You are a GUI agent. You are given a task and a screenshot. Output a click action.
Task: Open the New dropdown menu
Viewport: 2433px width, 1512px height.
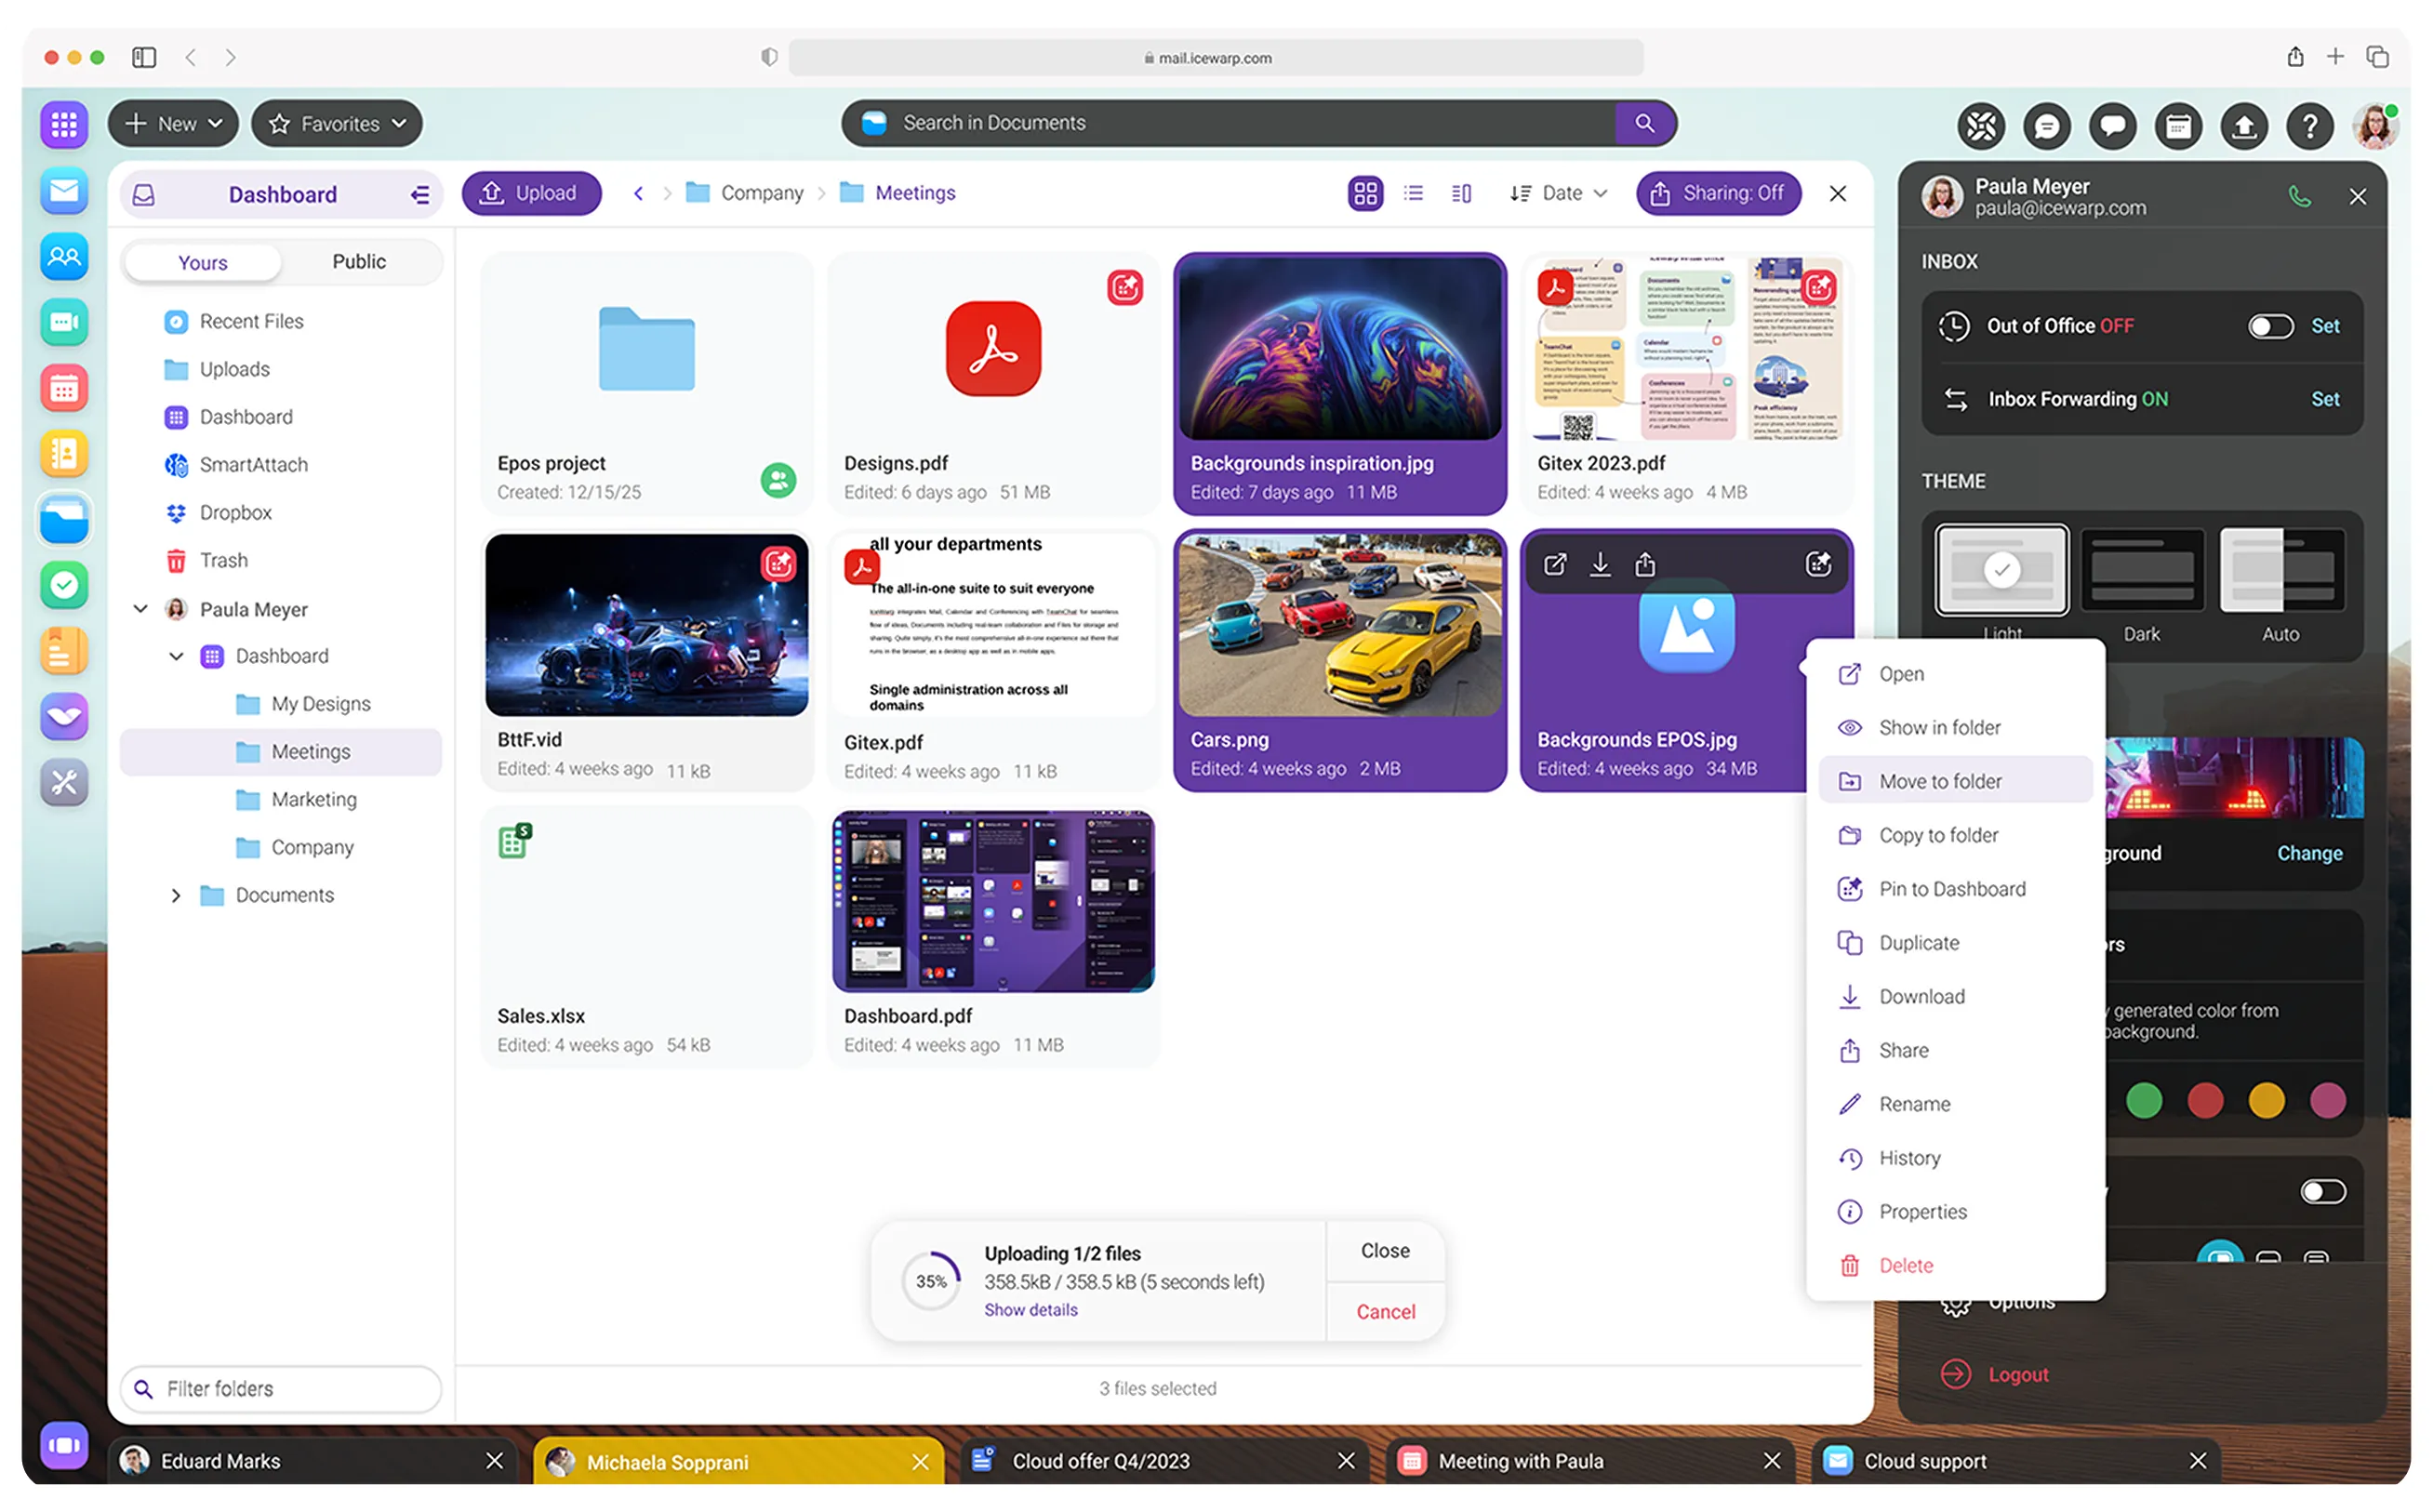tap(173, 124)
